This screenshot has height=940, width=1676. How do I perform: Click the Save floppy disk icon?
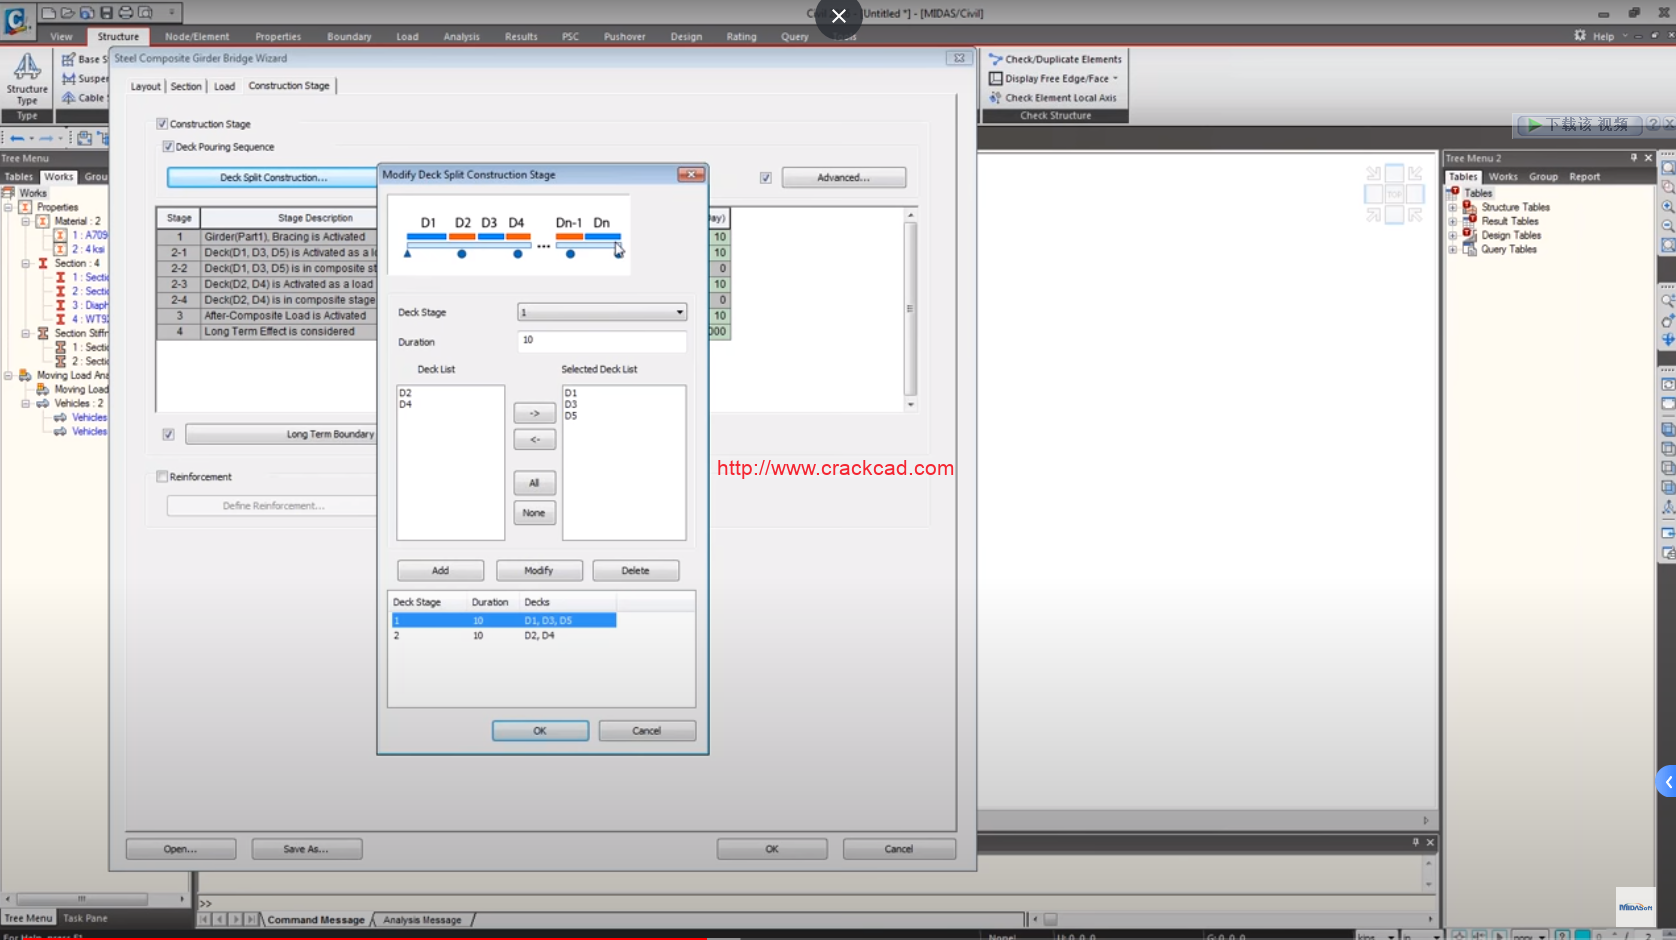[x=106, y=13]
